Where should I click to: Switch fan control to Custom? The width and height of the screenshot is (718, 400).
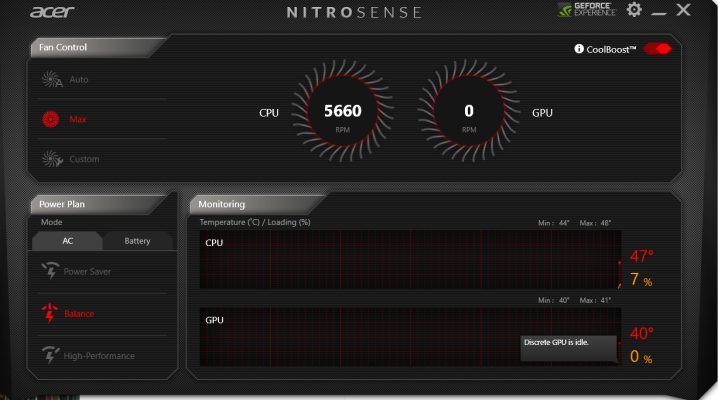[84, 159]
